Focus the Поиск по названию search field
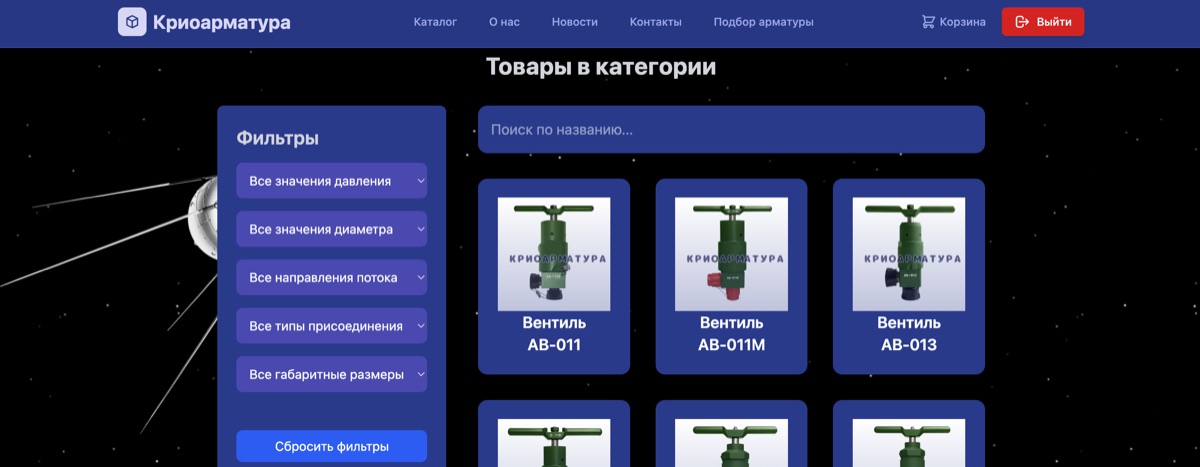The width and height of the screenshot is (1200, 467). click(x=731, y=130)
